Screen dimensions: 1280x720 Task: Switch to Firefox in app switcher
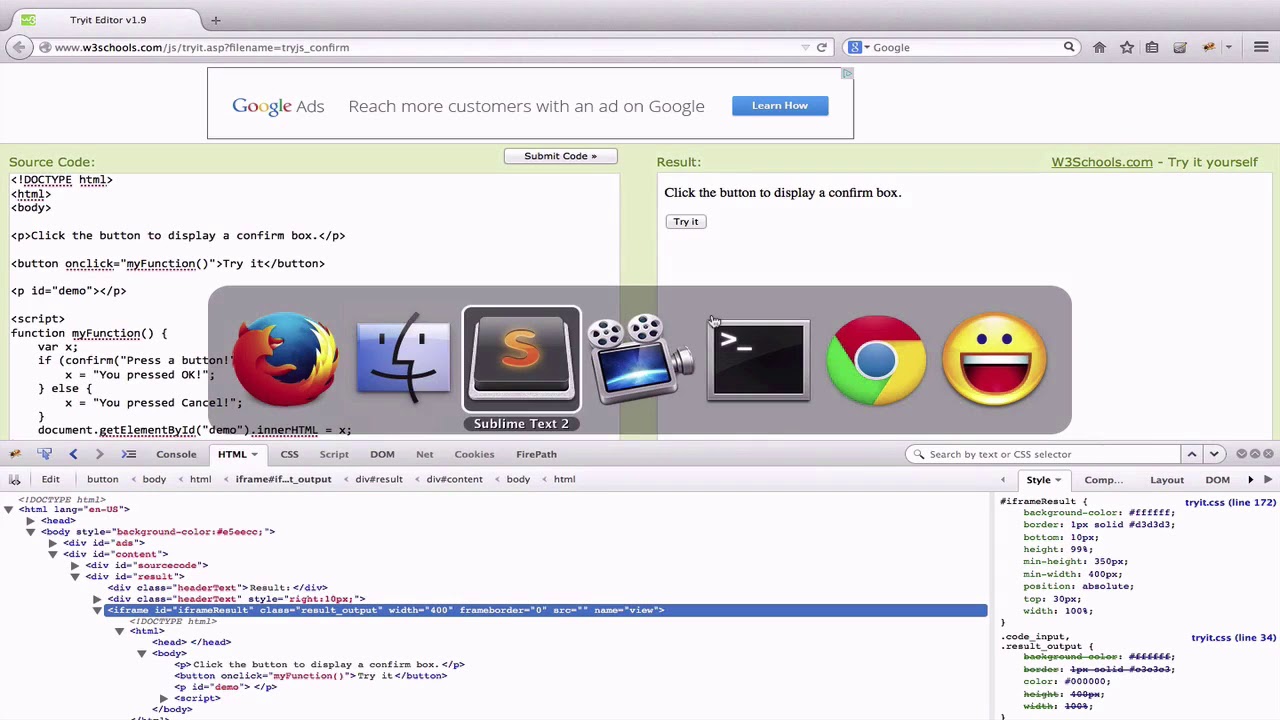[x=285, y=360]
